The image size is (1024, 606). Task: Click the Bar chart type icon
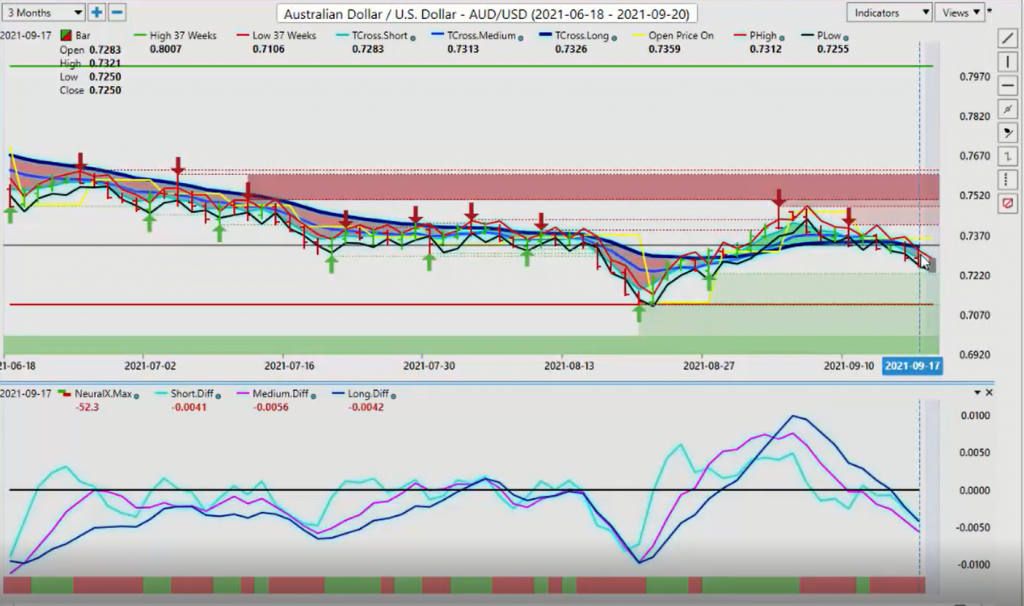(x=65, y=35)
